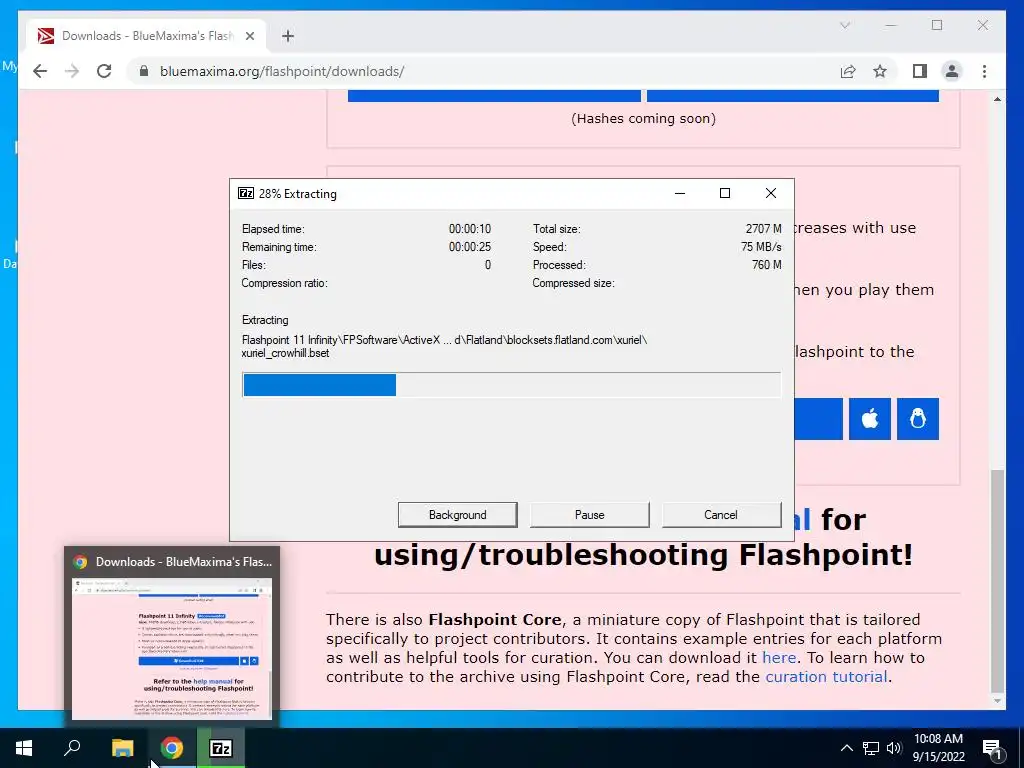Click the 7-Zip taskbar icon
Image resolution: width=1024 pixels, height=768 pixels.
(x=221, y=748)
